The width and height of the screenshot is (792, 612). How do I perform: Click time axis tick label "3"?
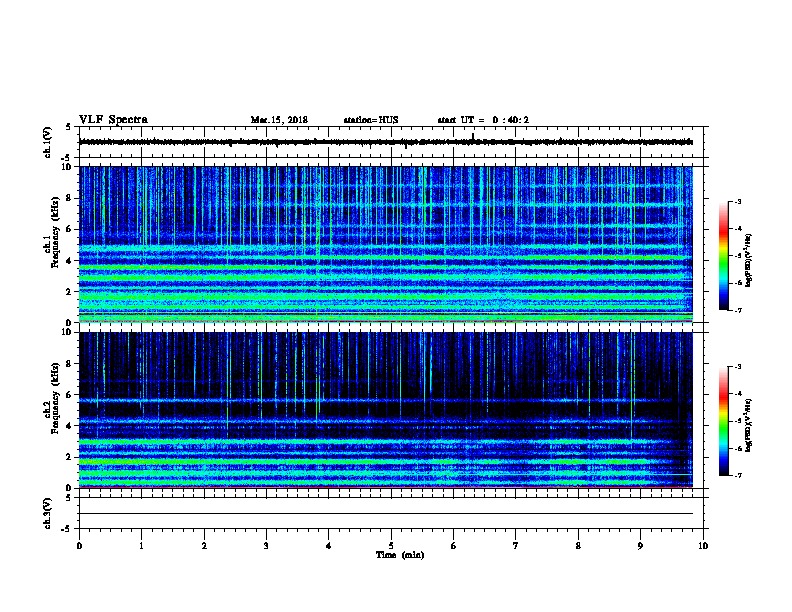click(x=266, y=546)
